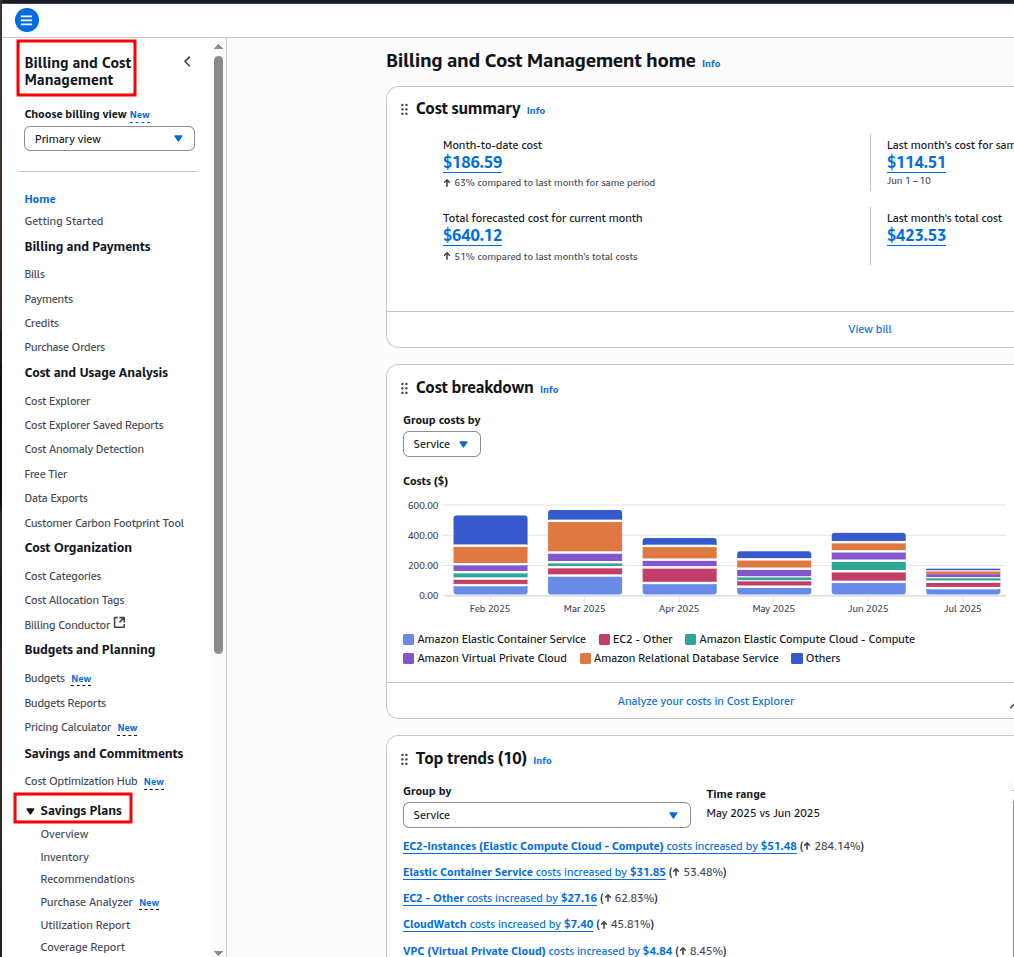
Task: Collapse the Savings Plans section
Action: click(28, 809)
